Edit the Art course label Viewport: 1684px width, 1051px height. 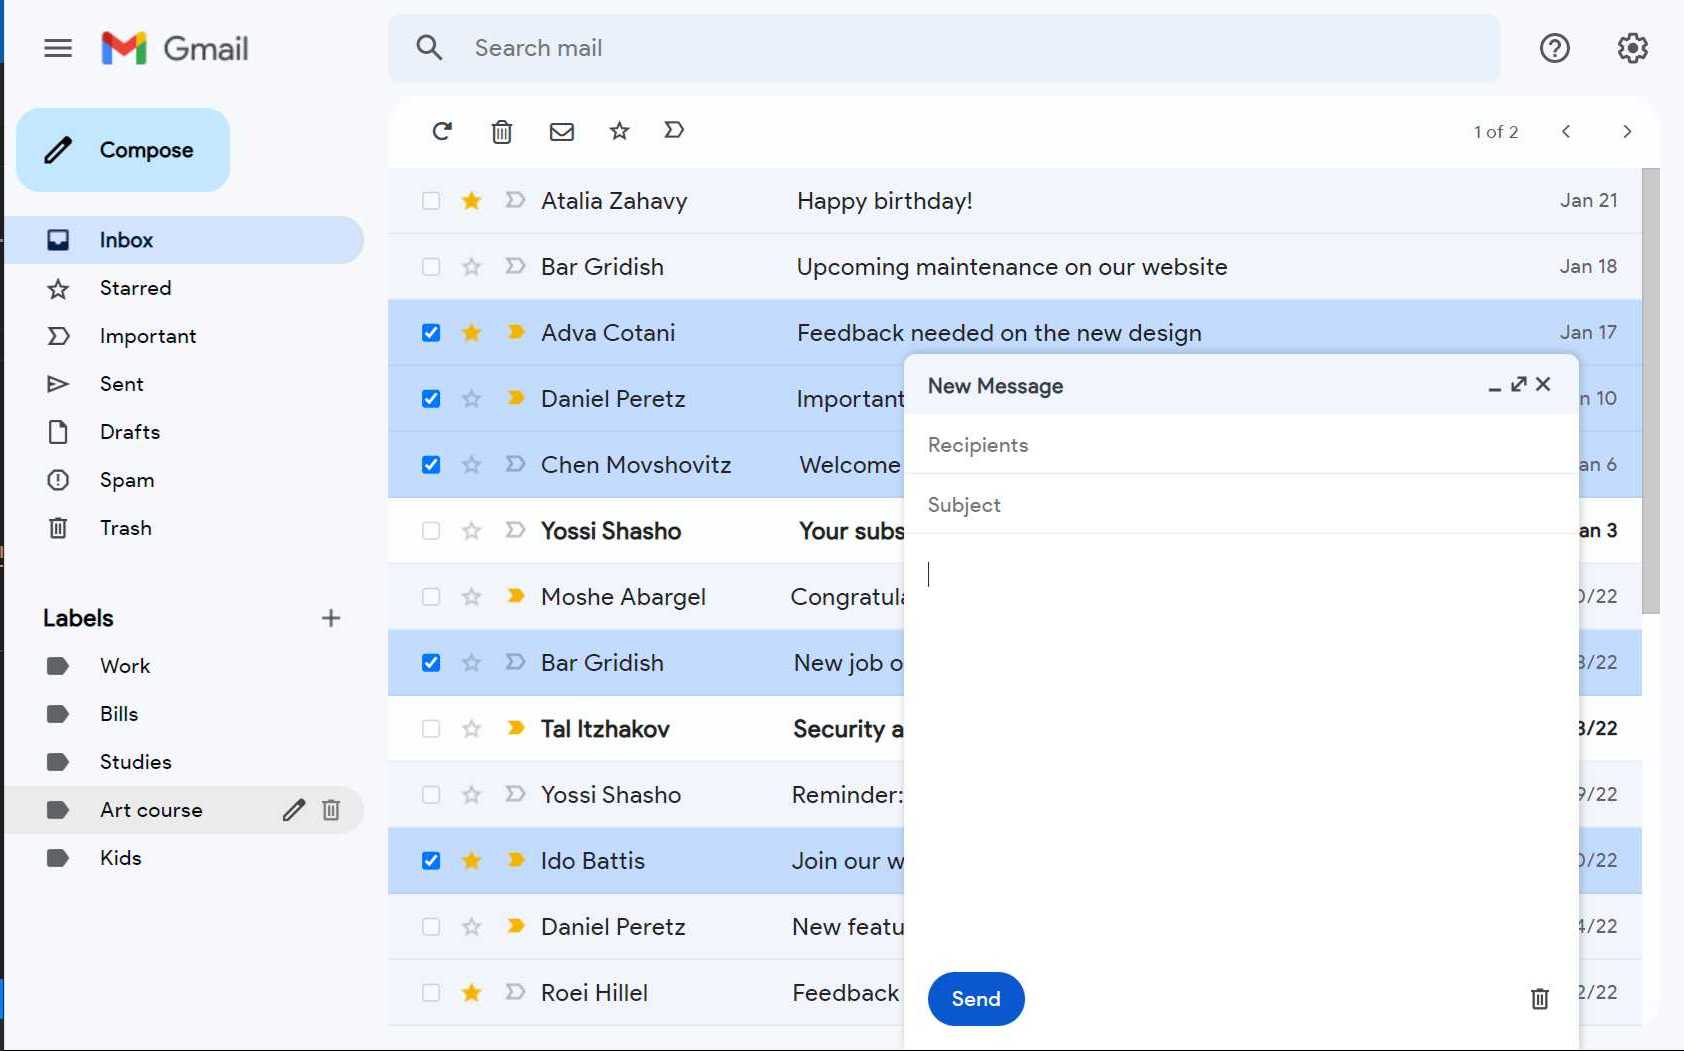coord(293,810)
